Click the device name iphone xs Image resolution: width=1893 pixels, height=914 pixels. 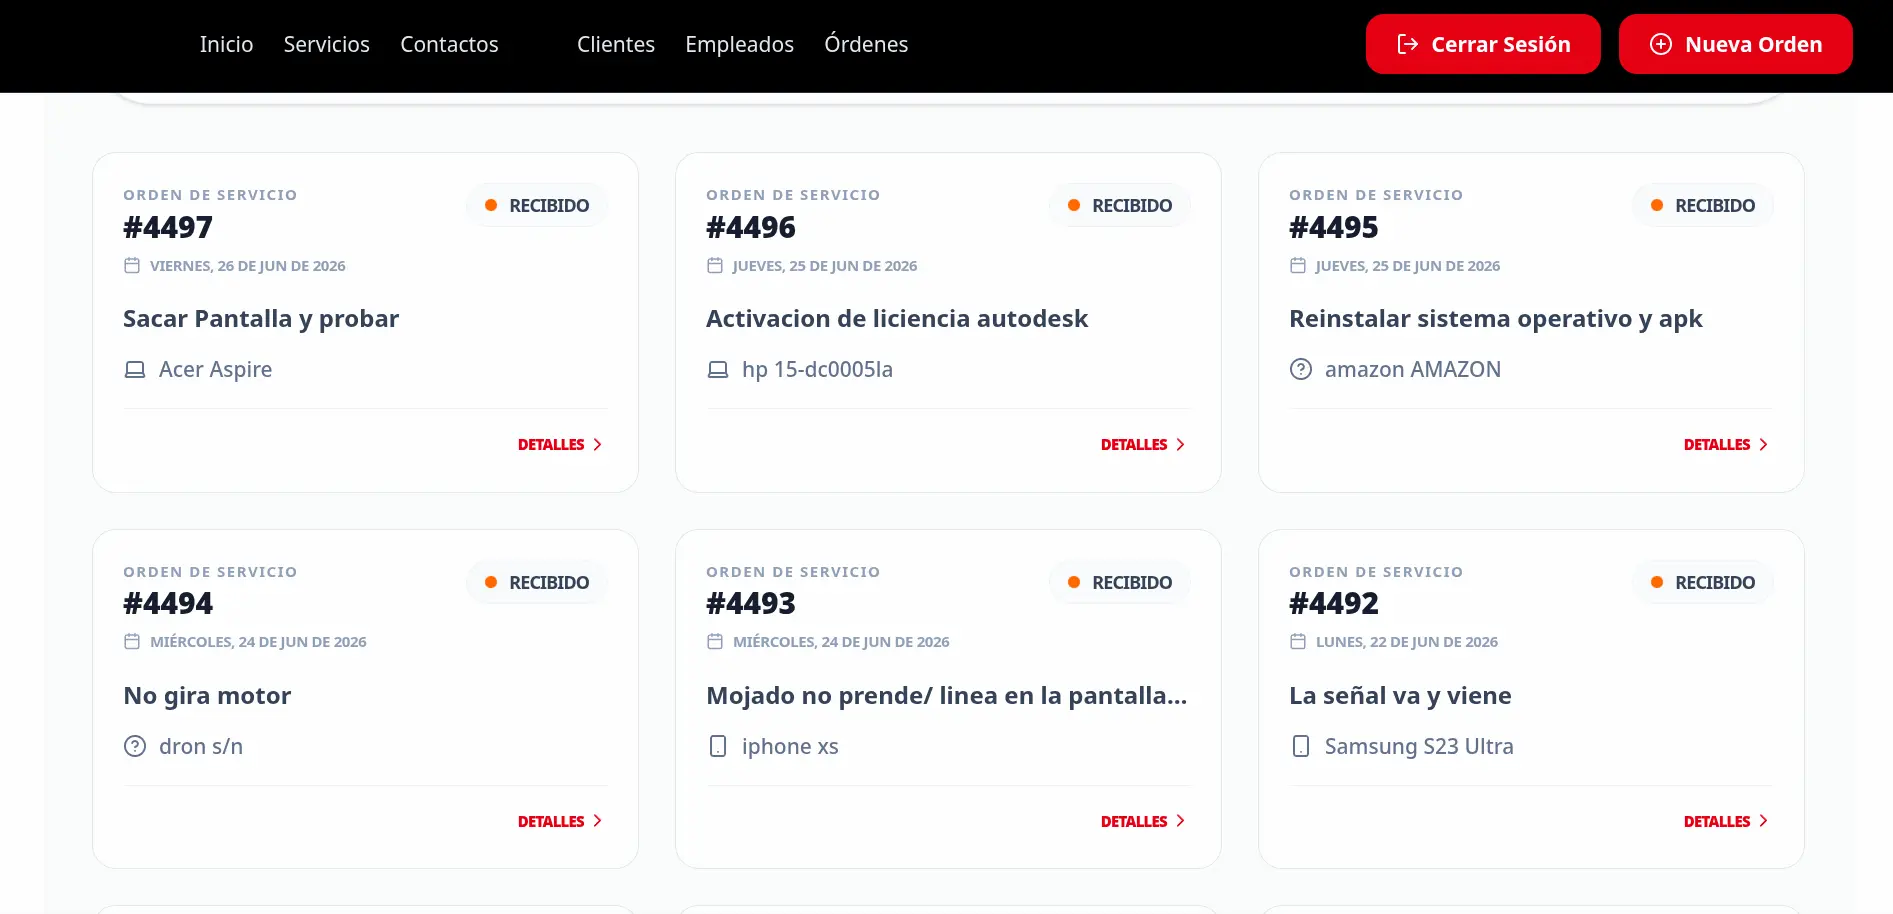coord(790,747)
